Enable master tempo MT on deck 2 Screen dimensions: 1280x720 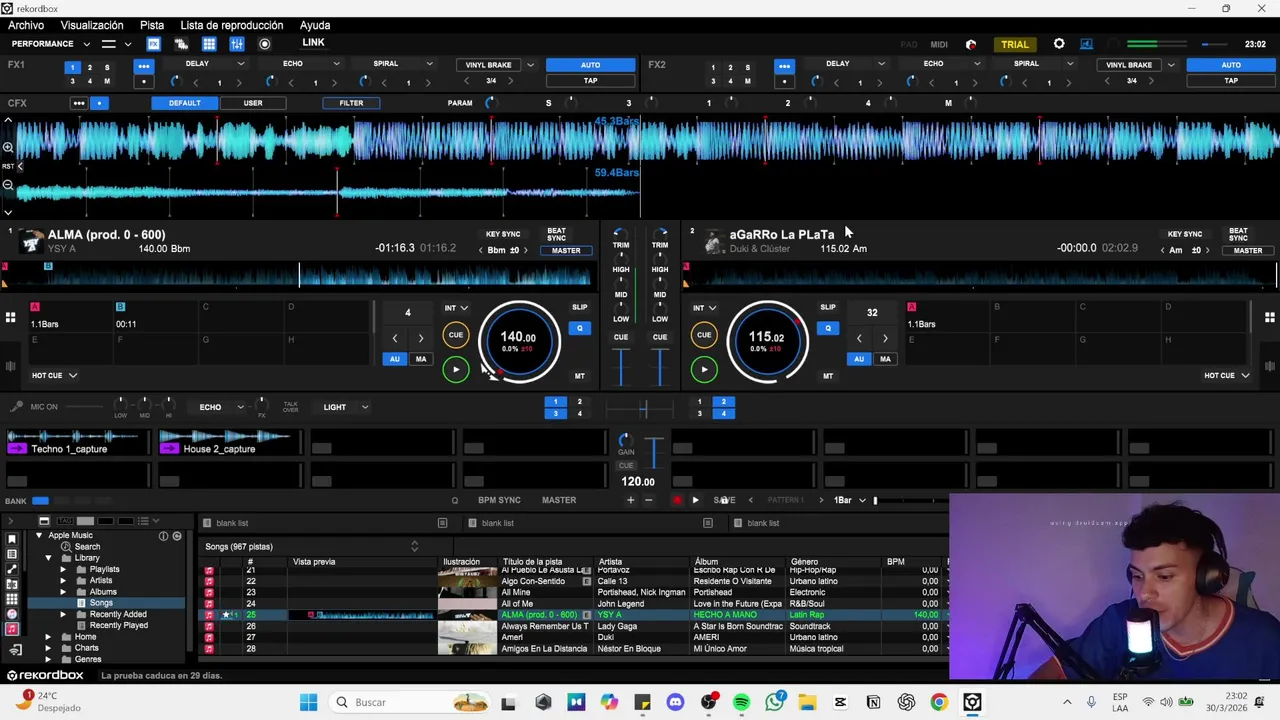click(827, 376)
